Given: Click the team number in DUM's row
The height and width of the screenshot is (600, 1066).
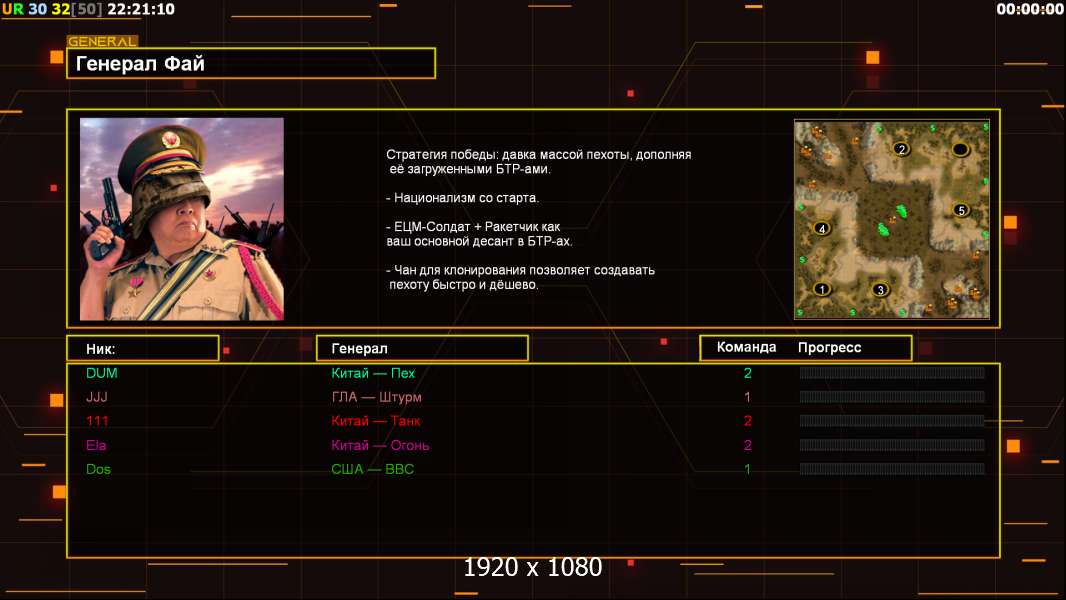Looking at the screenshot, I should coord(747,373).
